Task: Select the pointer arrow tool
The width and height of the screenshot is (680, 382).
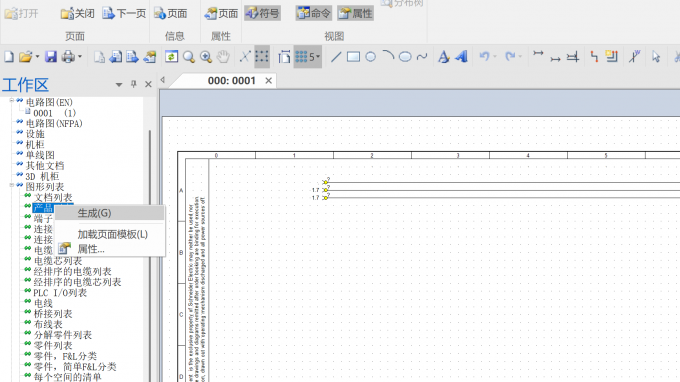Action: pyautogui.click(x=656, y=57)
